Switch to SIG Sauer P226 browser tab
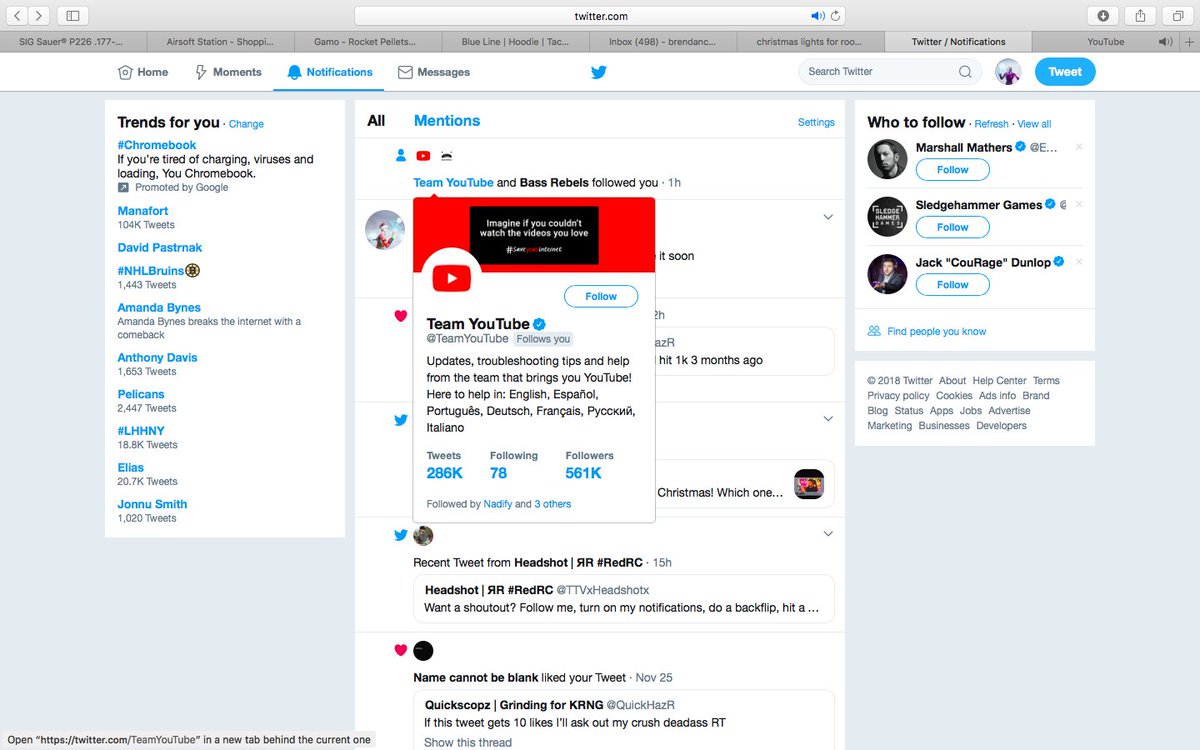The width and height of the screenshot is (1200, 750). coord(73,42)
